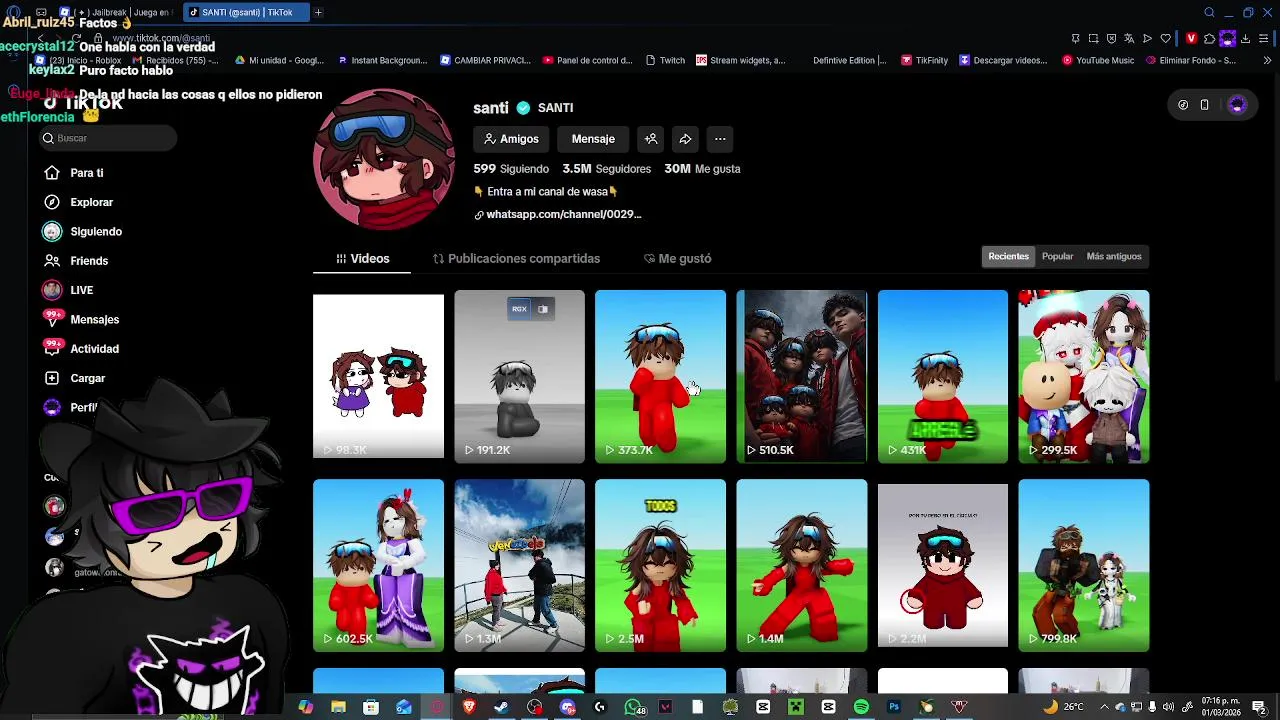Open Spotify from the taskbar

(x=861, y=707)
